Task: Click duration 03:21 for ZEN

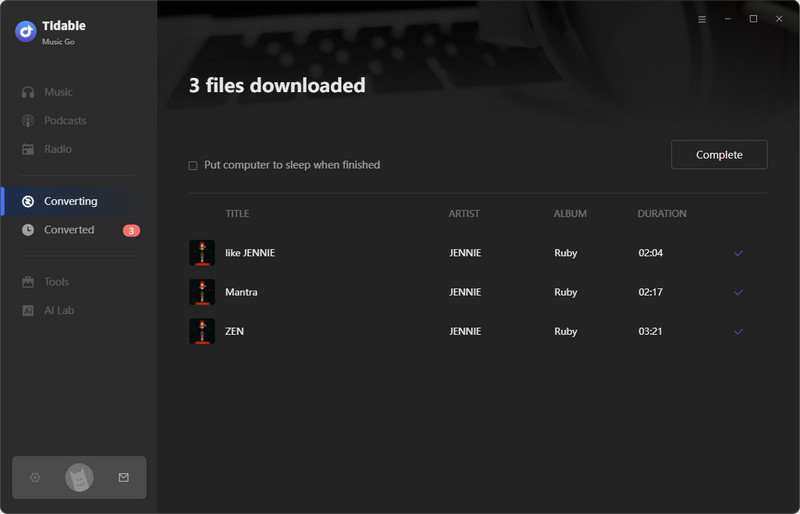Action: [x=650, y=331]
